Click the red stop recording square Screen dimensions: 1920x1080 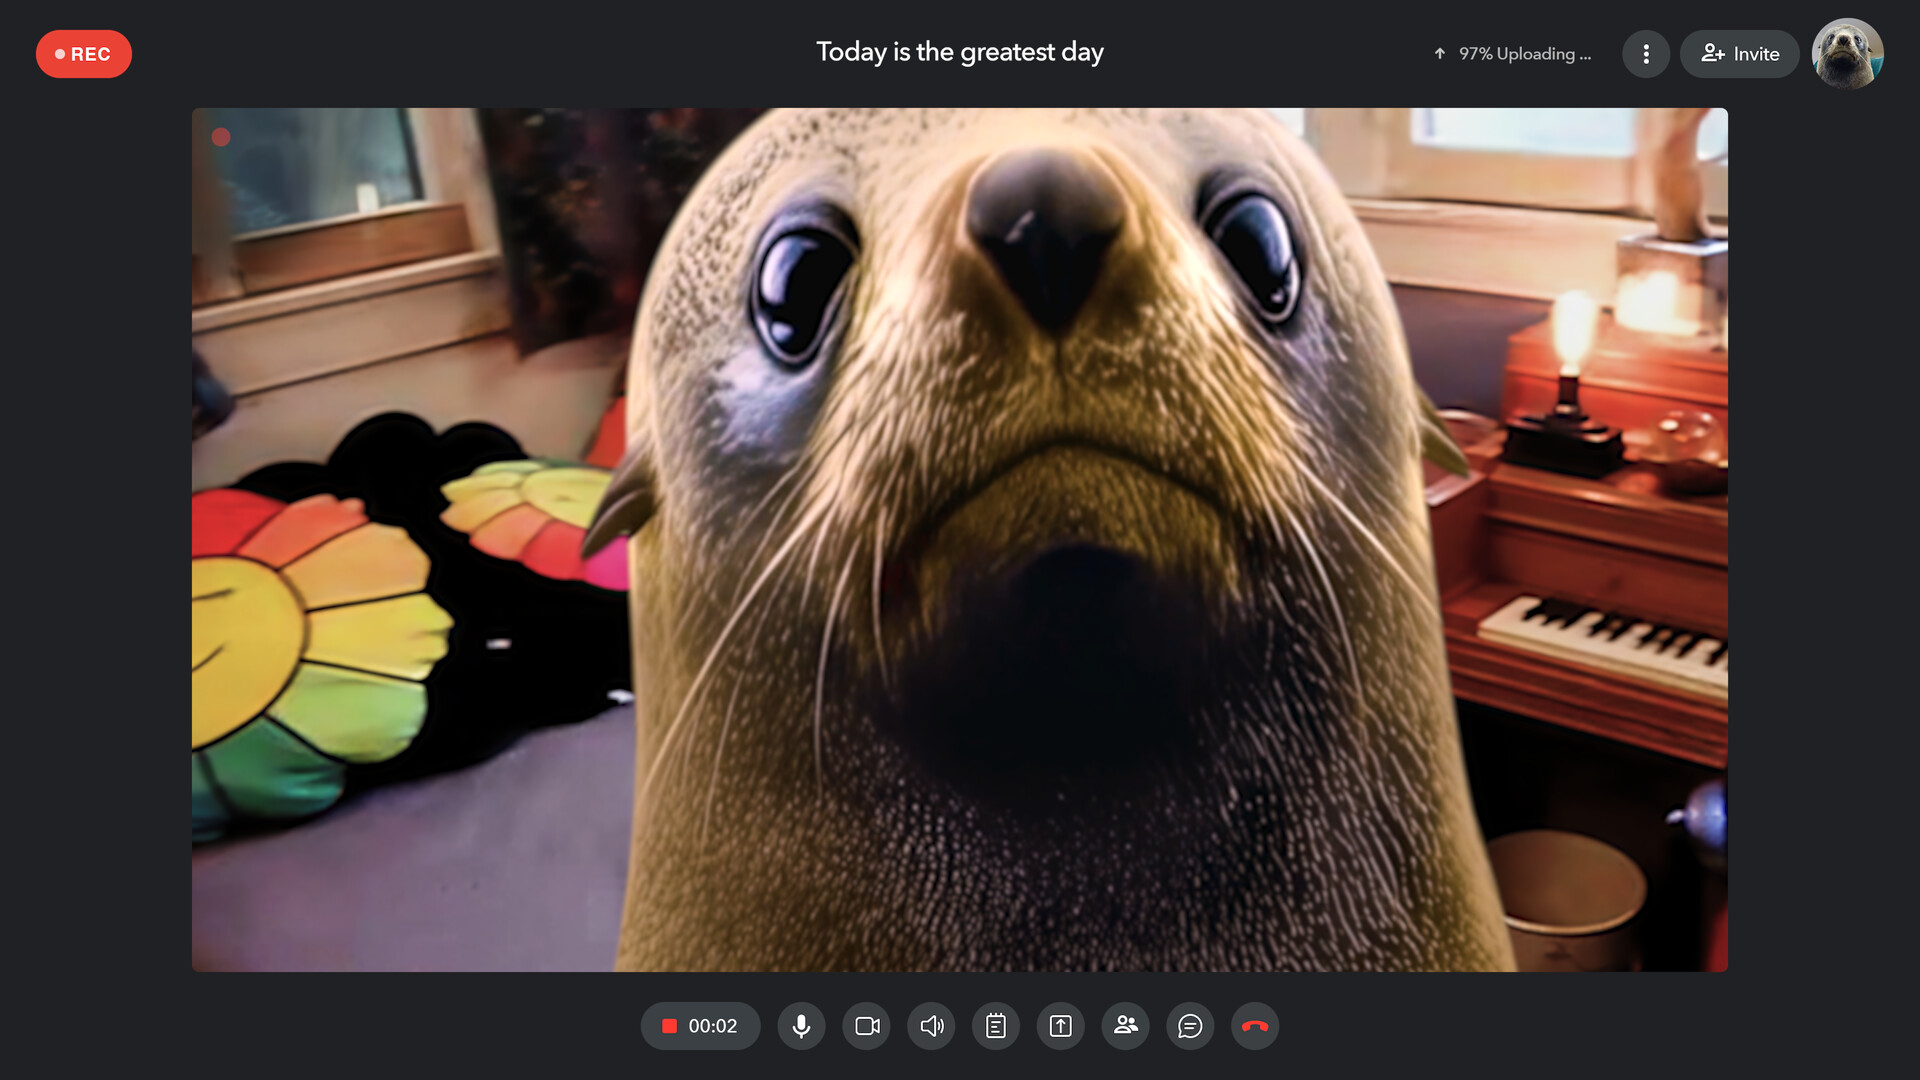pyautogui.click(x=670, y=1026)
